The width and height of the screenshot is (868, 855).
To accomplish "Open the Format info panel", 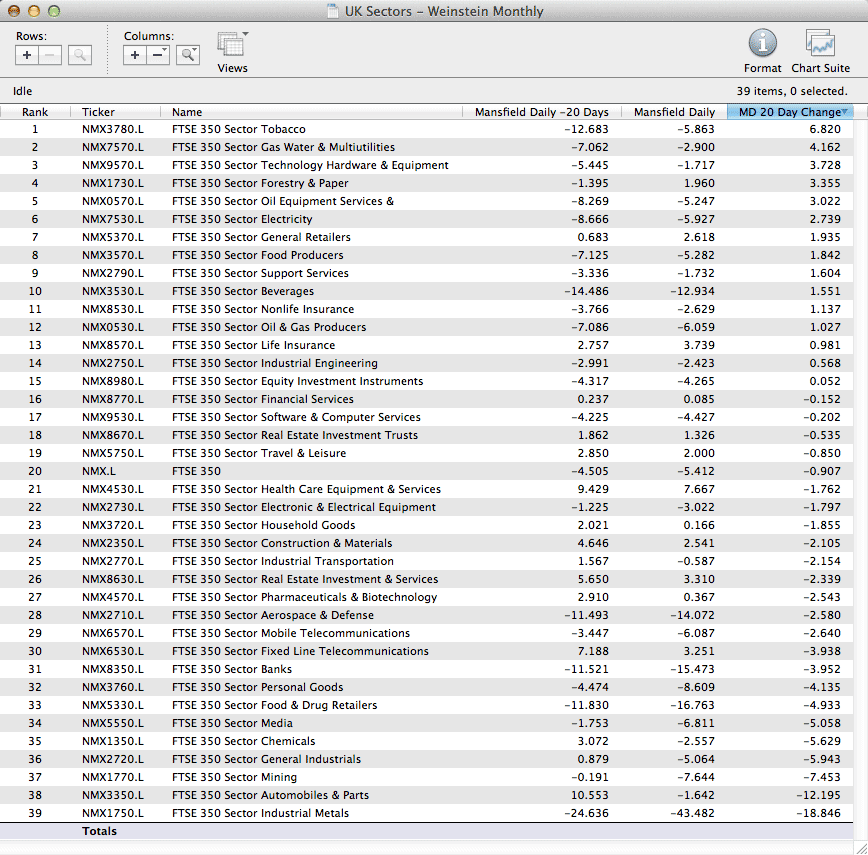I will point(762,43).
